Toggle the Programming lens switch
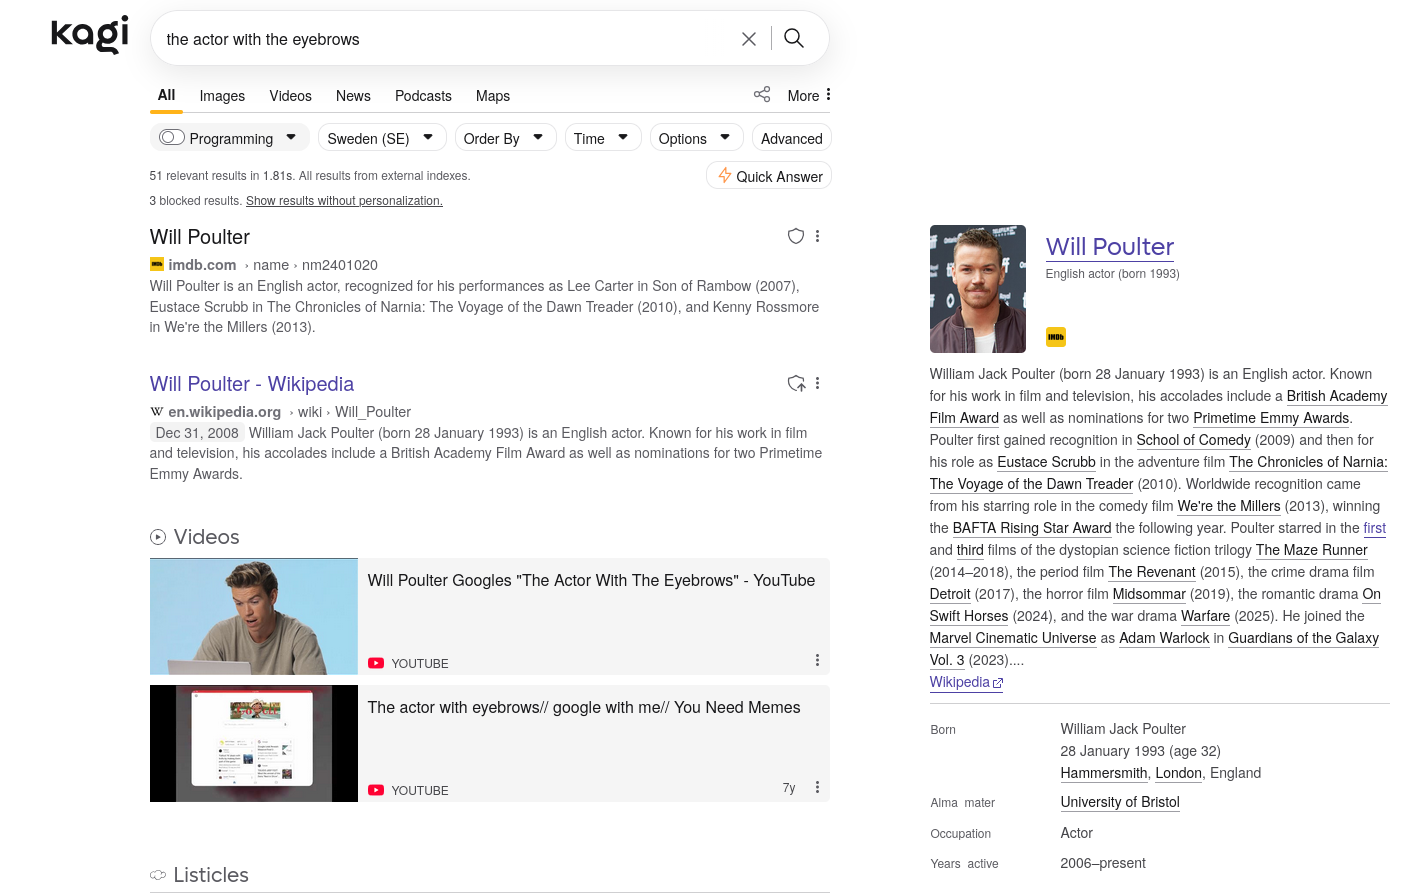Viewport: 1426px width, 896px height. (172, 138)
